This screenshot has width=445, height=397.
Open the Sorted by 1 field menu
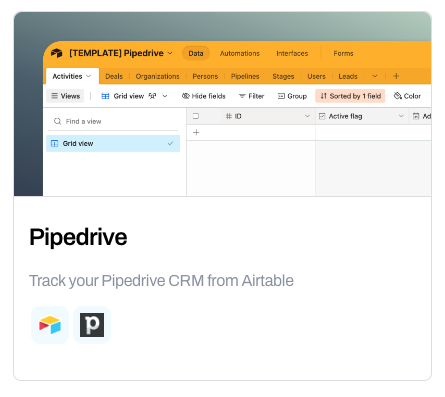tap(350, 96)
